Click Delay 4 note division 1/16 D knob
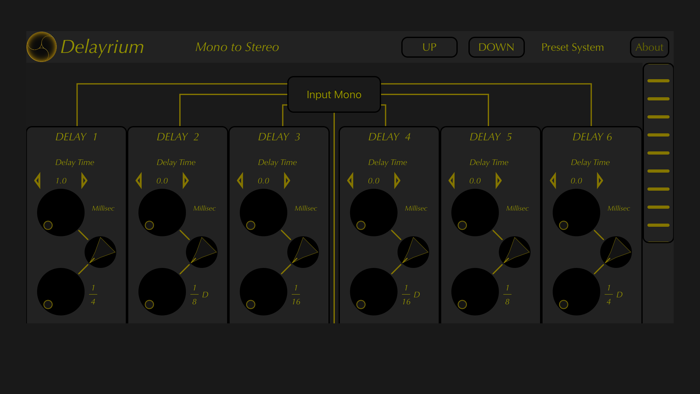 pos(374,291)
